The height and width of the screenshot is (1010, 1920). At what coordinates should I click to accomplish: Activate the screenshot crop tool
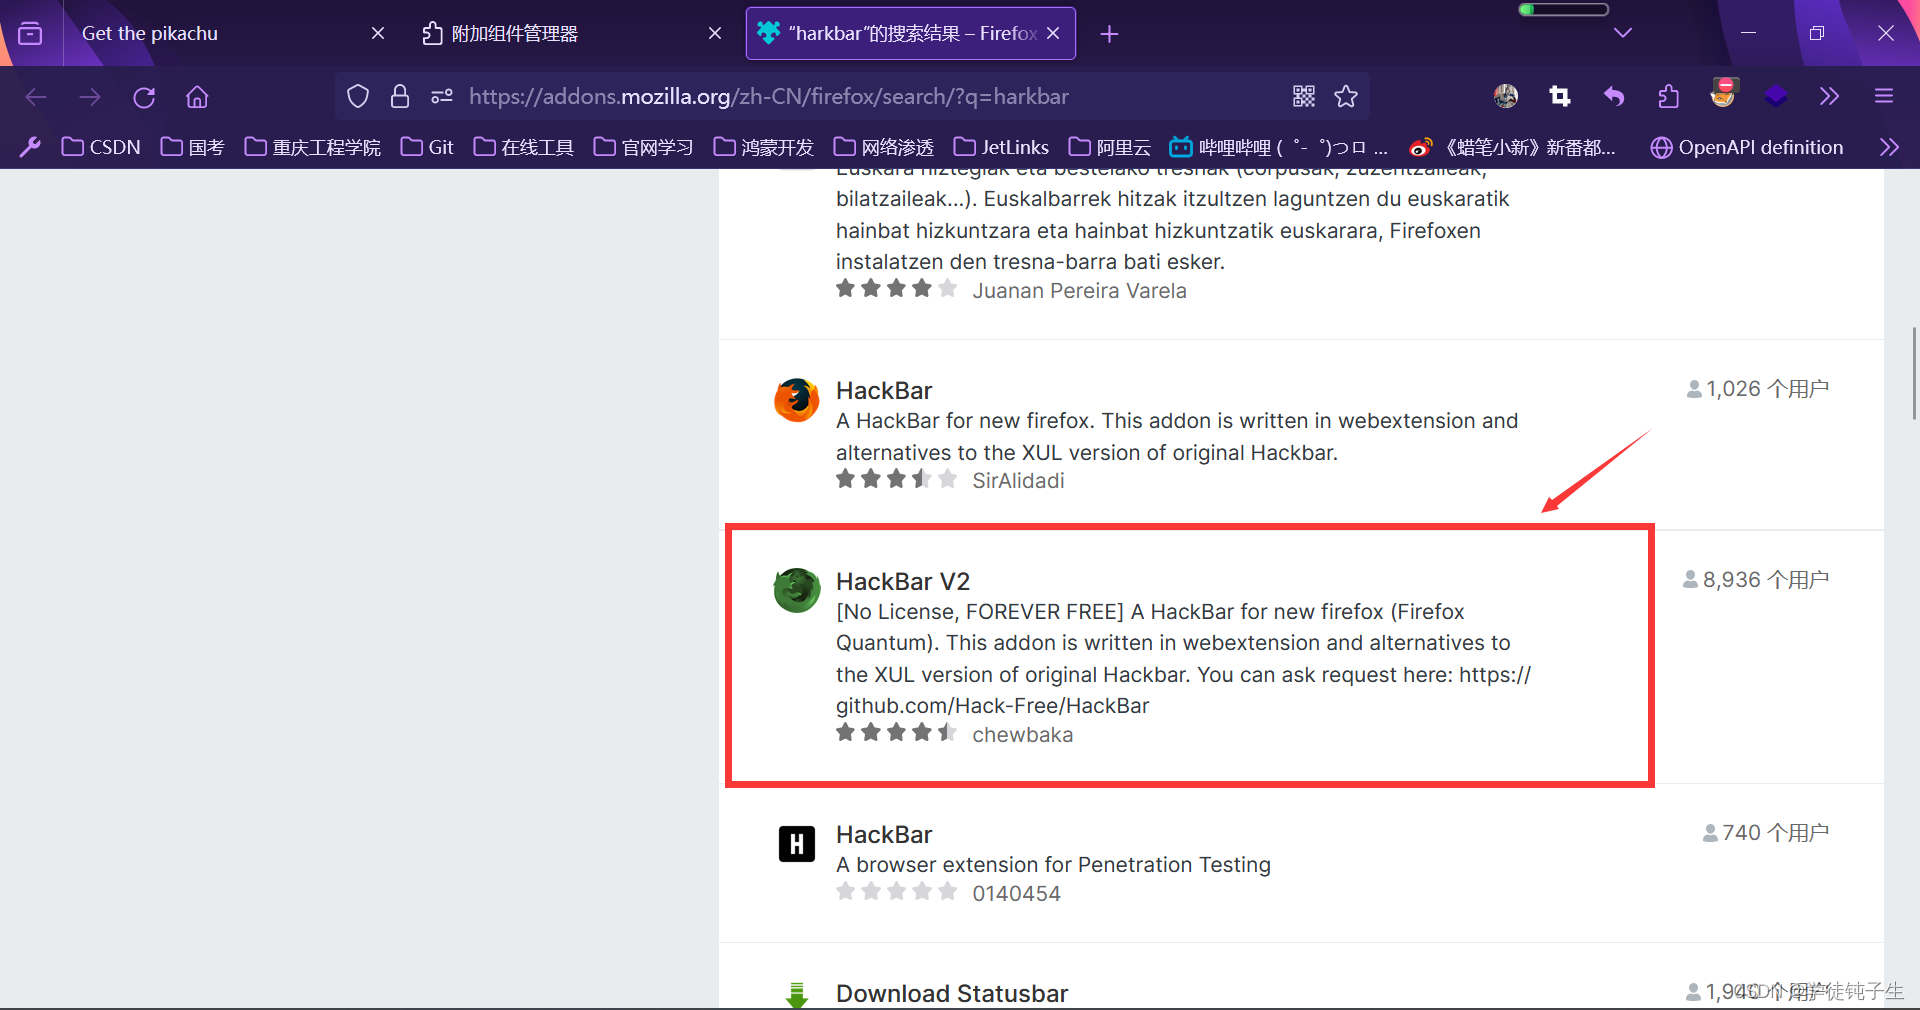pyautogui.click(x=1560, y=96)
